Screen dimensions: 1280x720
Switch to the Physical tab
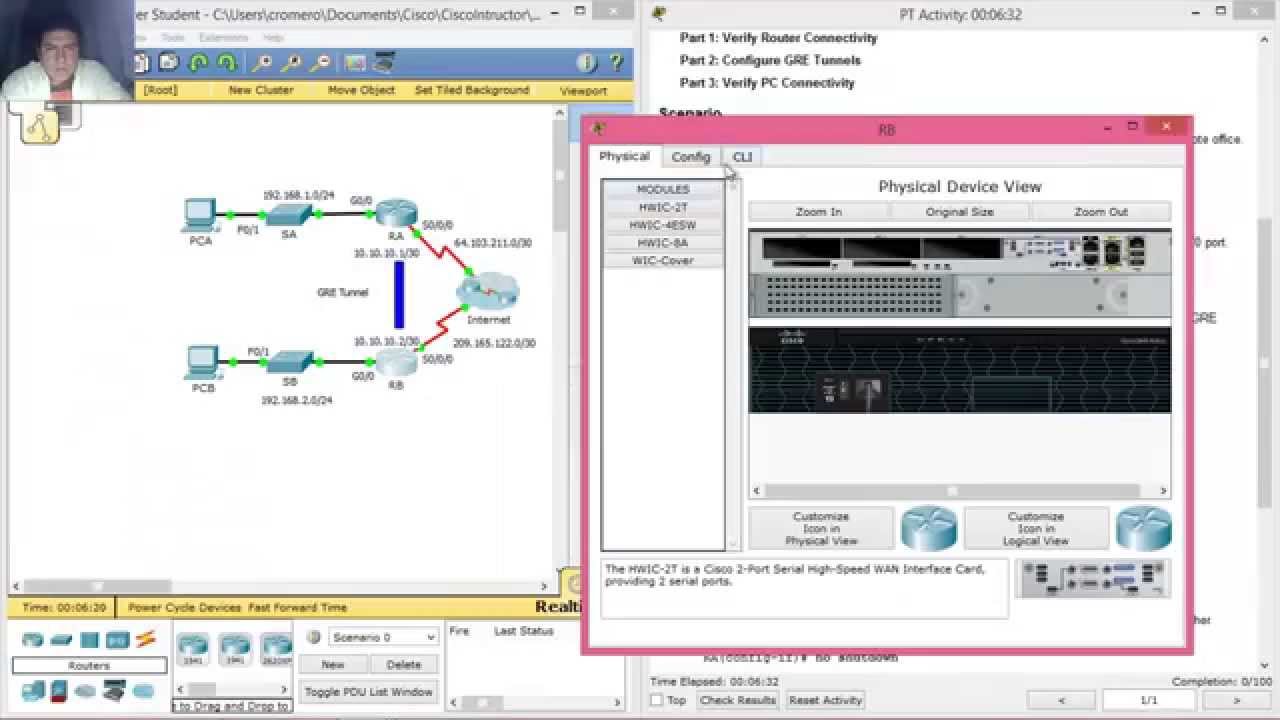[x=624, y=156]
